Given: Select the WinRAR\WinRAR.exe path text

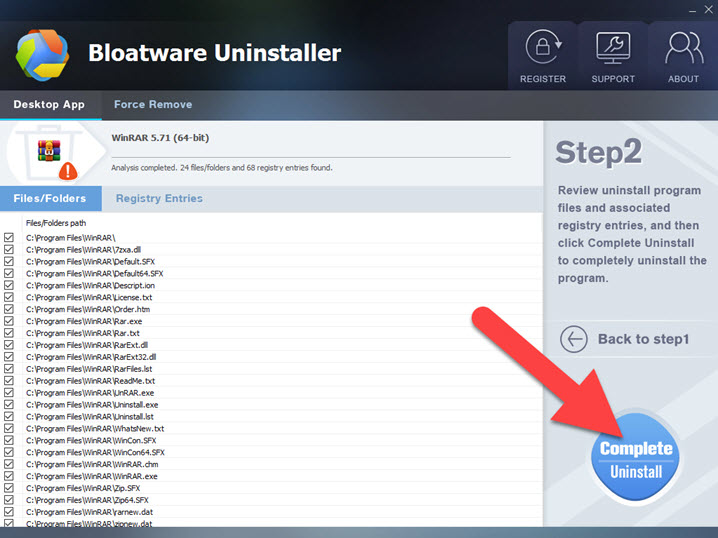Looking at the screenshot, I should 92,476.
